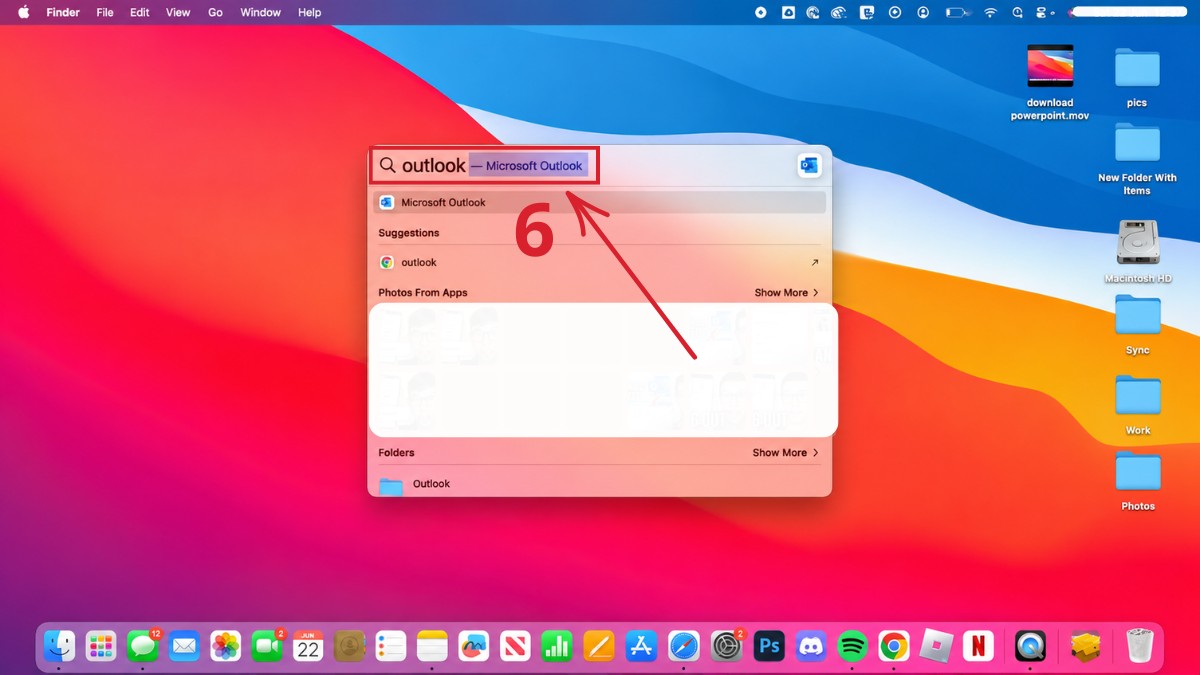Open Reminders from the Dock
This screenshot has height=675, width=1200.
click(x=391, y=646)
